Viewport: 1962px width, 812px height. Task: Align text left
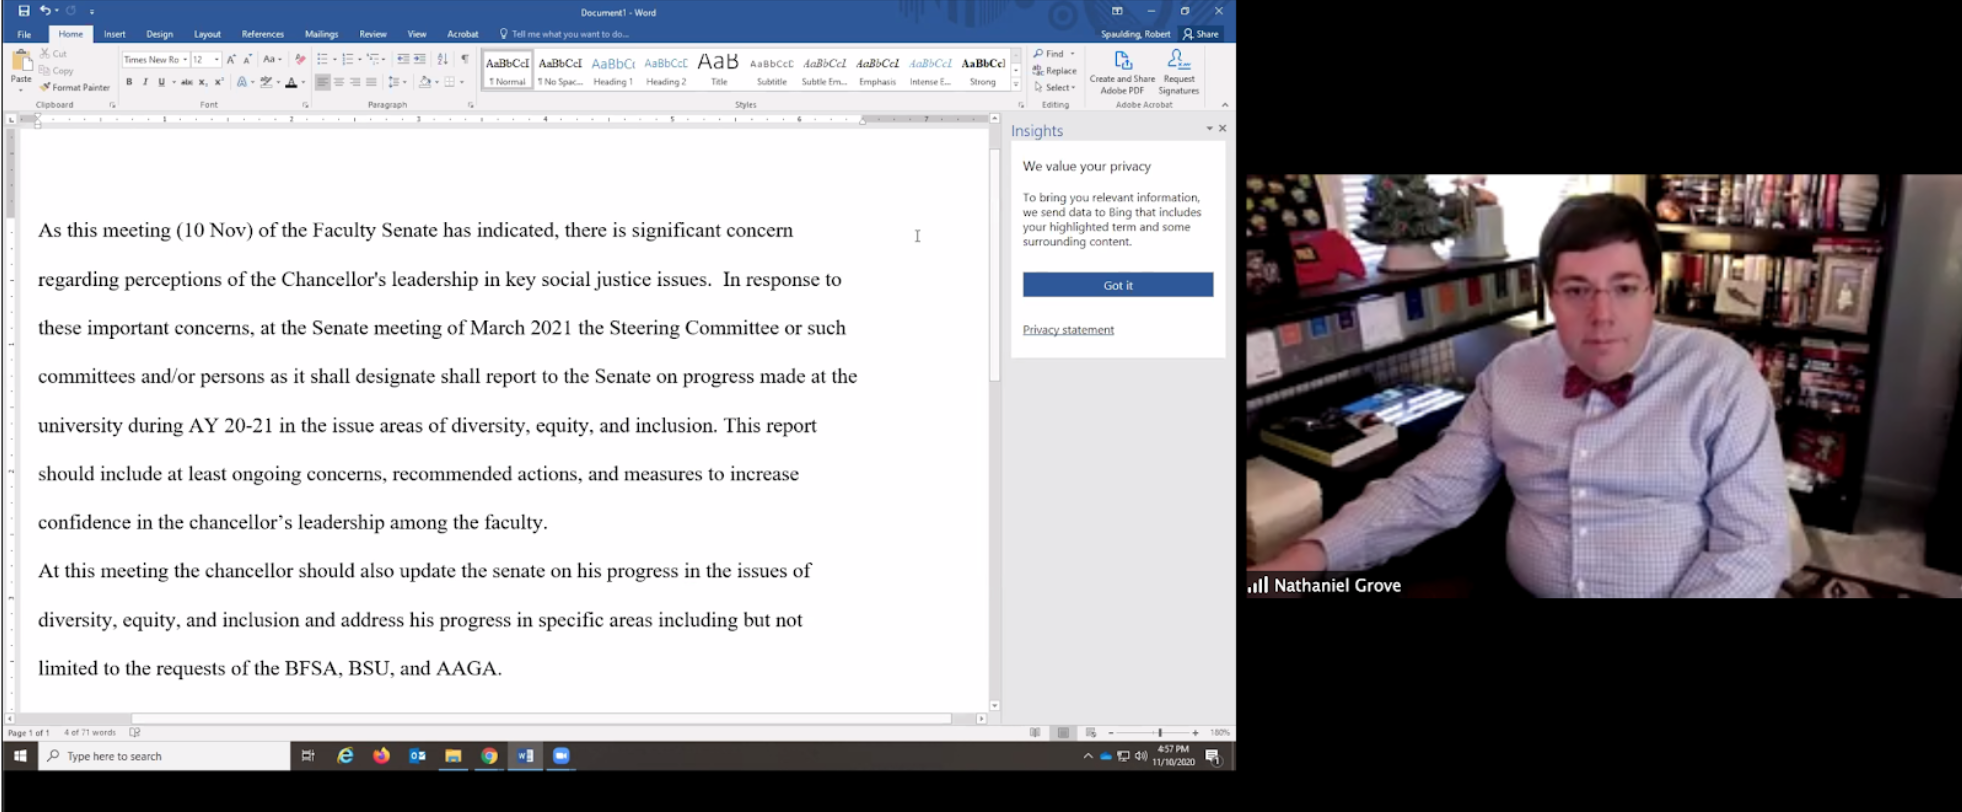coord(322,82)
